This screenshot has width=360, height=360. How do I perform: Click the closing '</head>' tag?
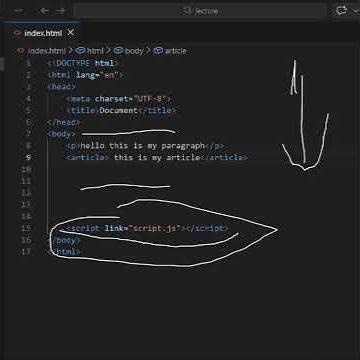click(x=64, y=123)
